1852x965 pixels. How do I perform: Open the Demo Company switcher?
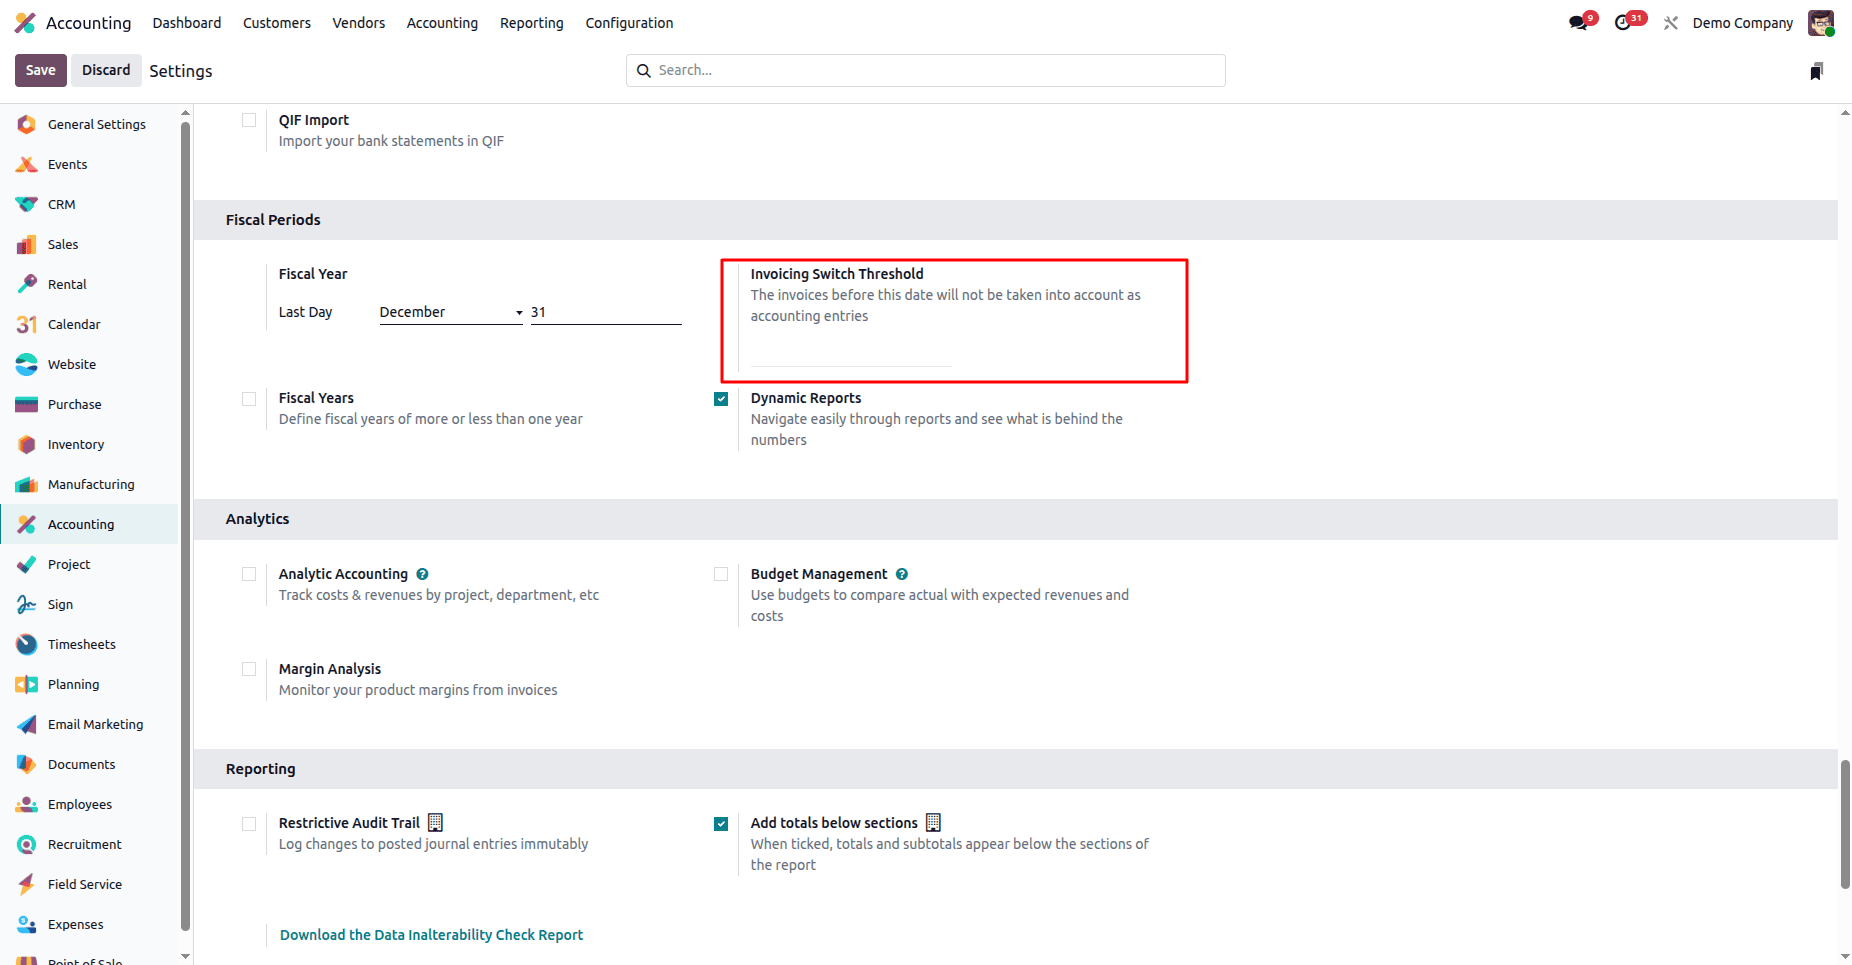click(1742, 23)
